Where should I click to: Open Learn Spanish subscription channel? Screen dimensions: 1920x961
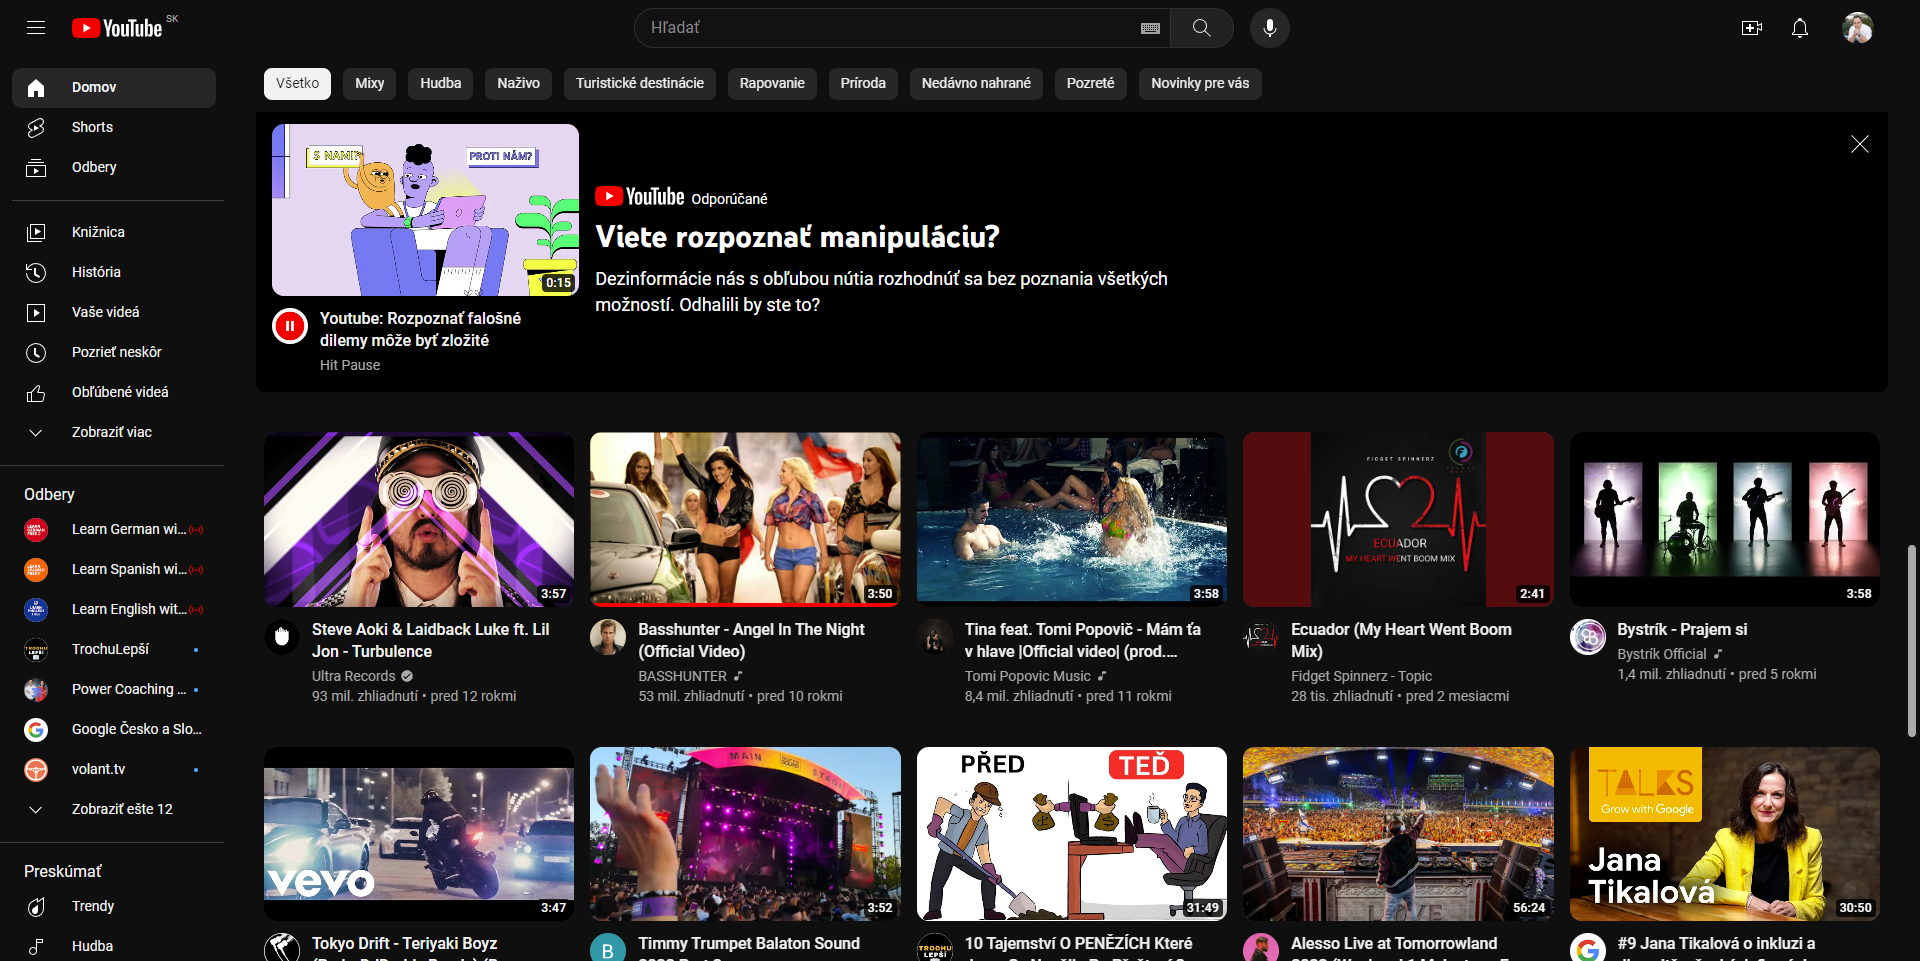(114, 569)
